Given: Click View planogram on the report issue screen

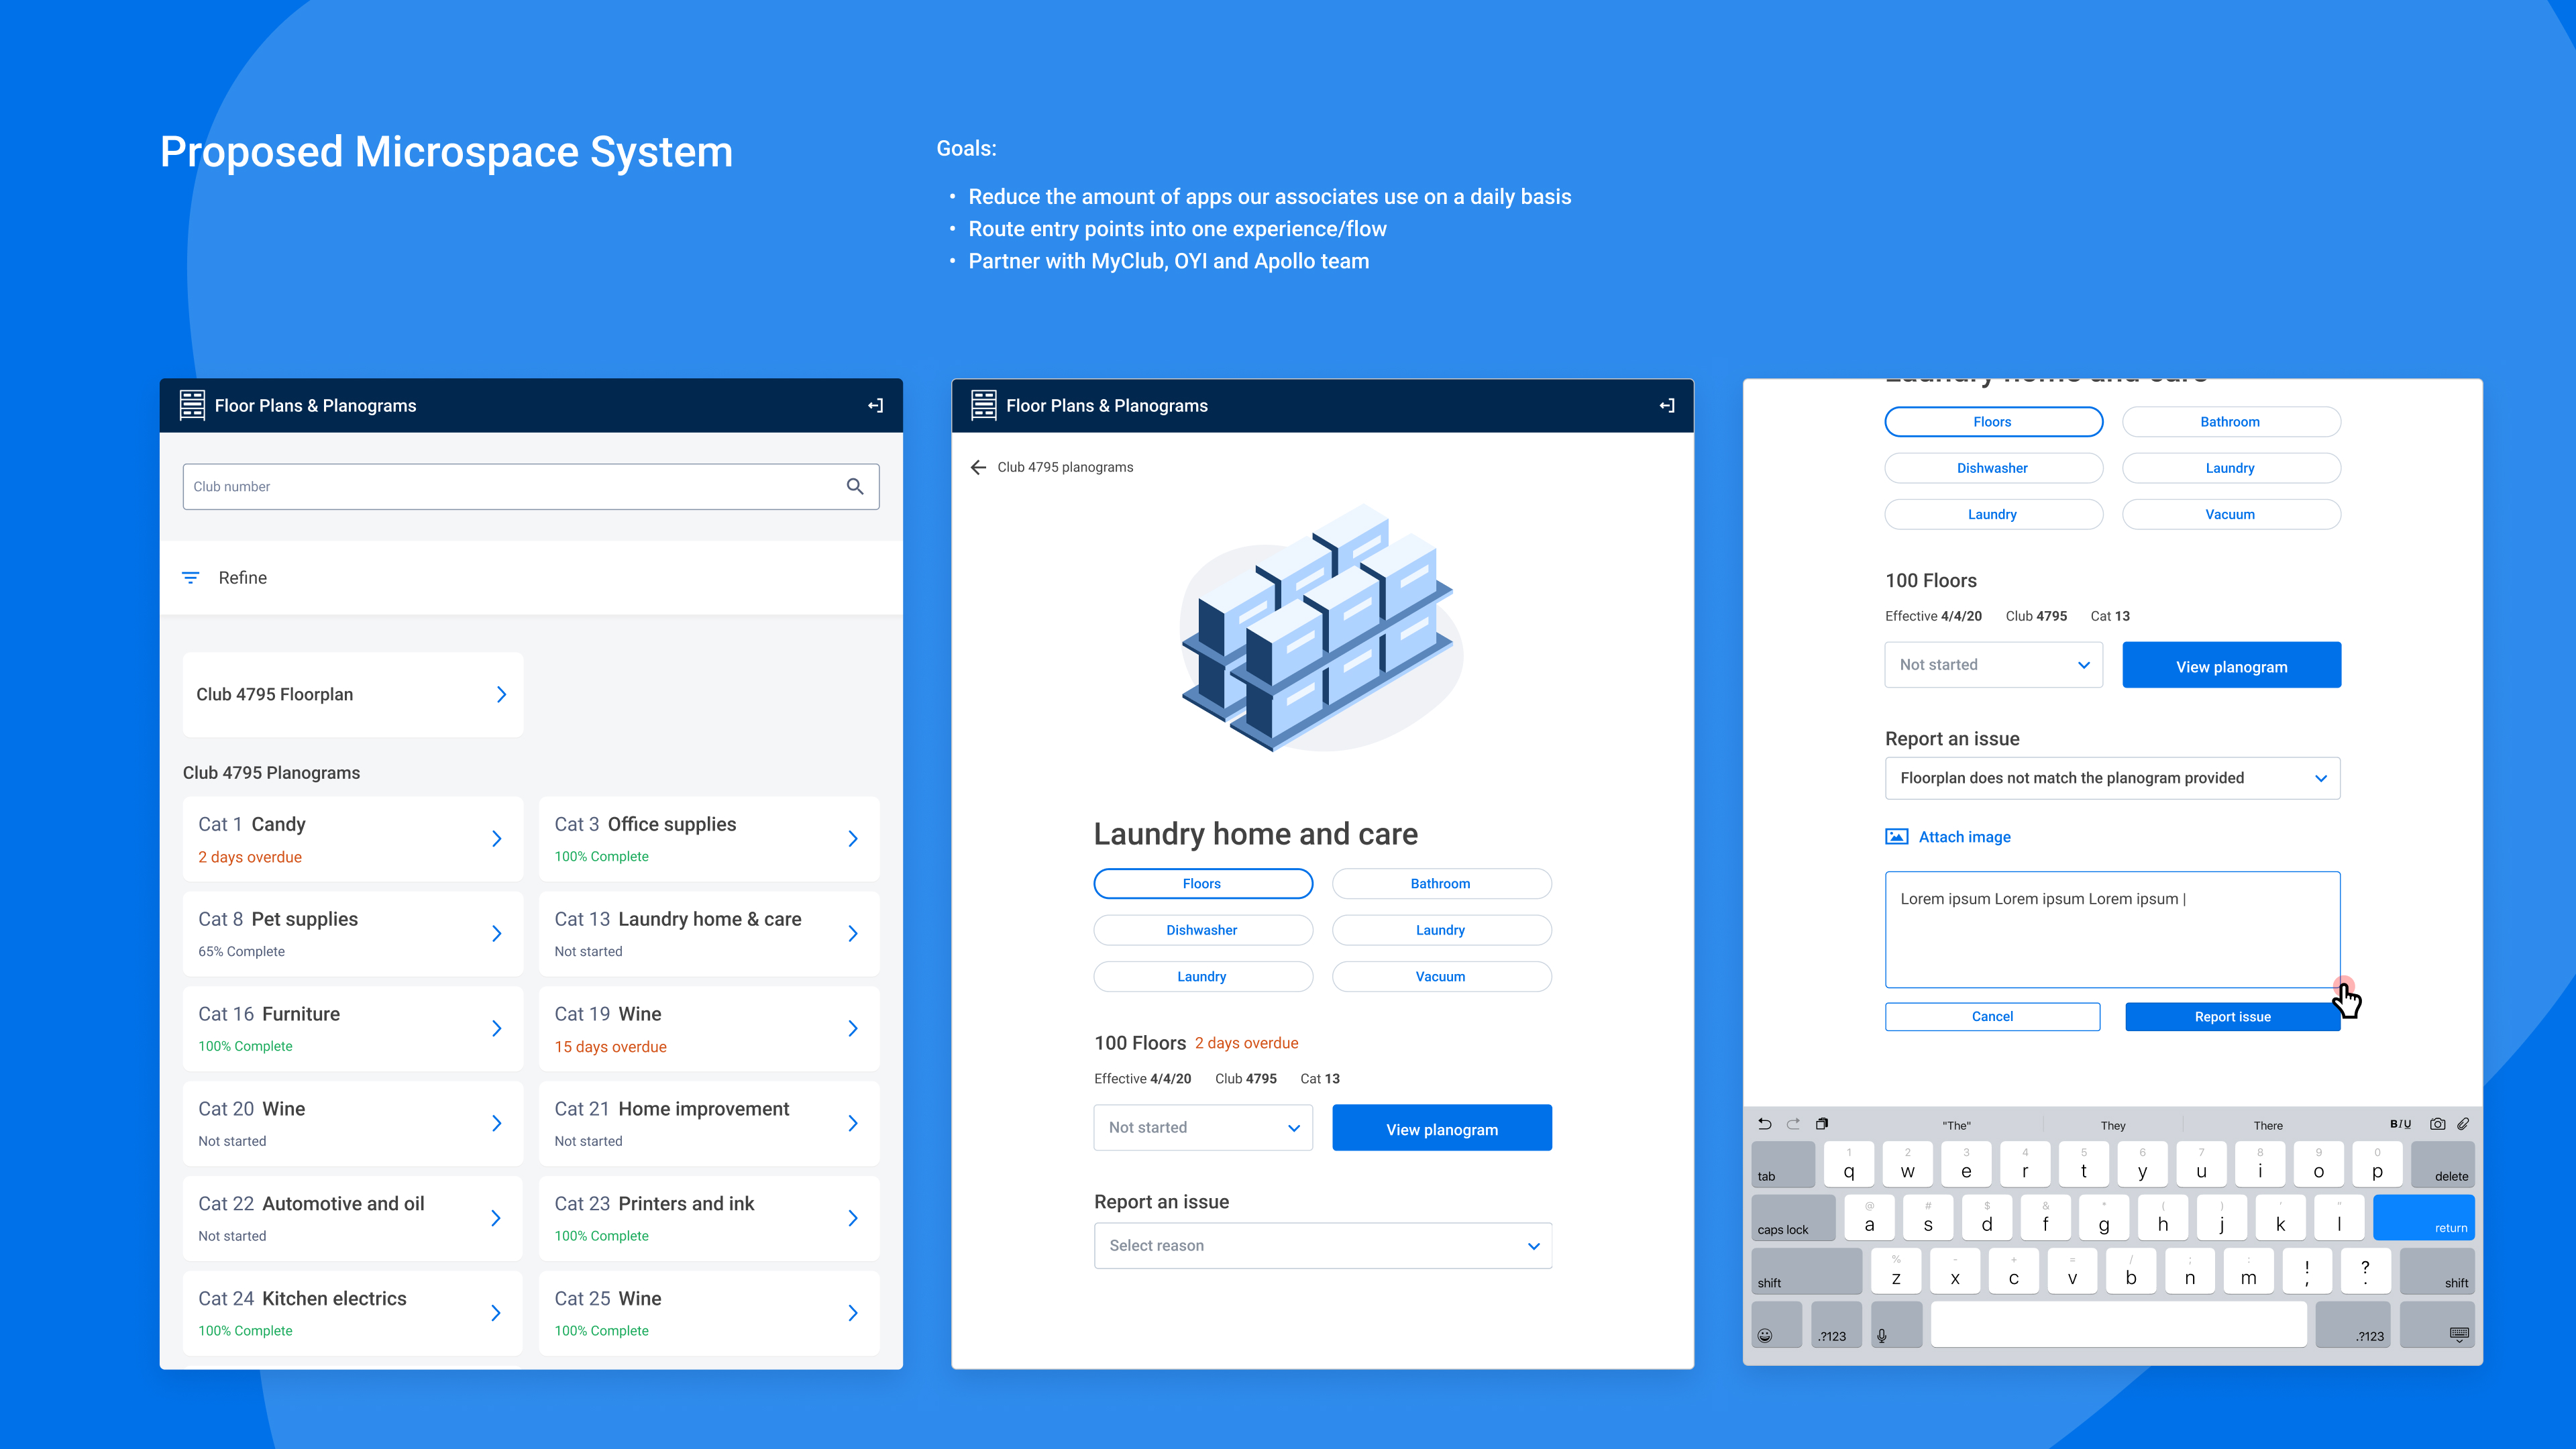Looking at the screenshot, I should [2232, 665].
